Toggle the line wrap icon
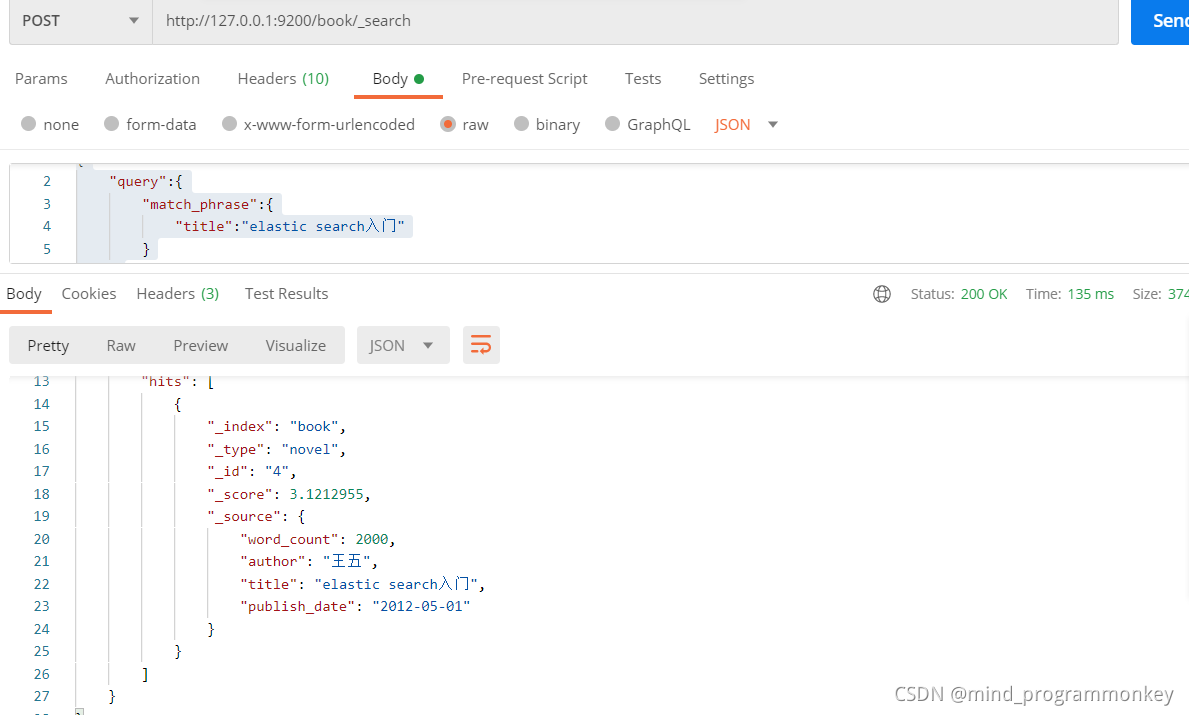1189x715 pixels. 481,346
